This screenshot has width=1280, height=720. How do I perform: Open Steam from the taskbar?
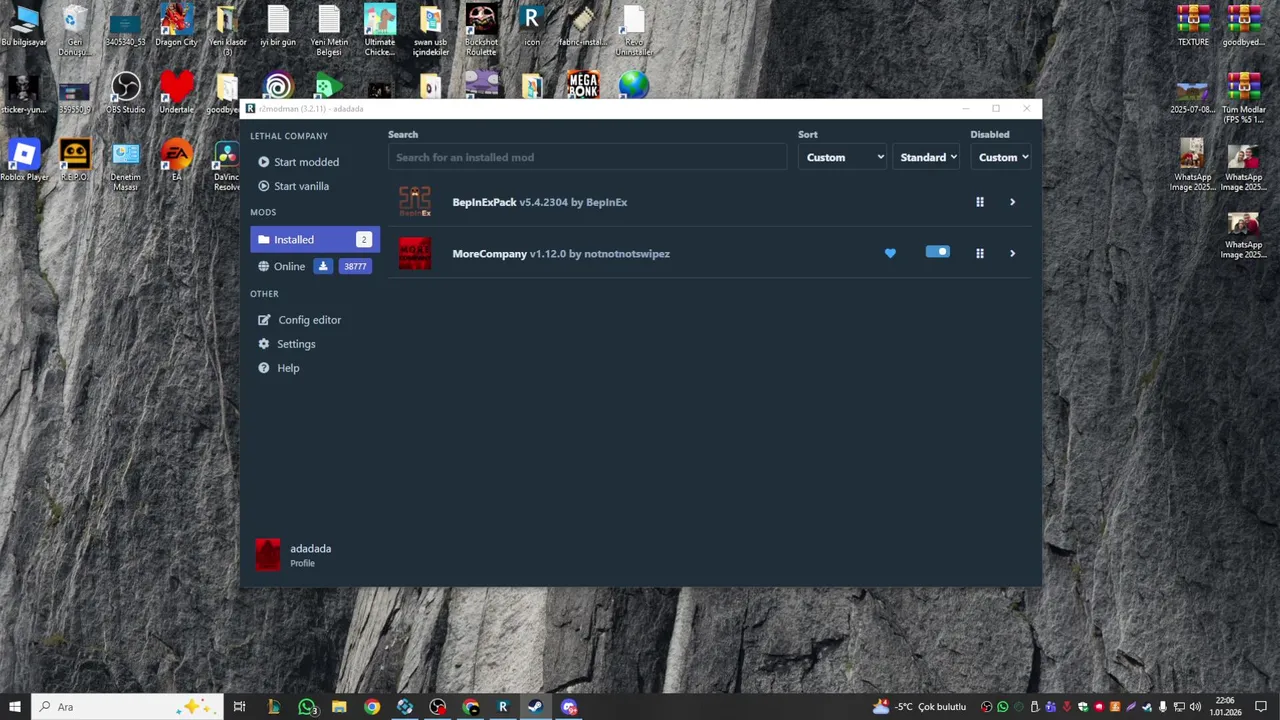coord(536,707)
